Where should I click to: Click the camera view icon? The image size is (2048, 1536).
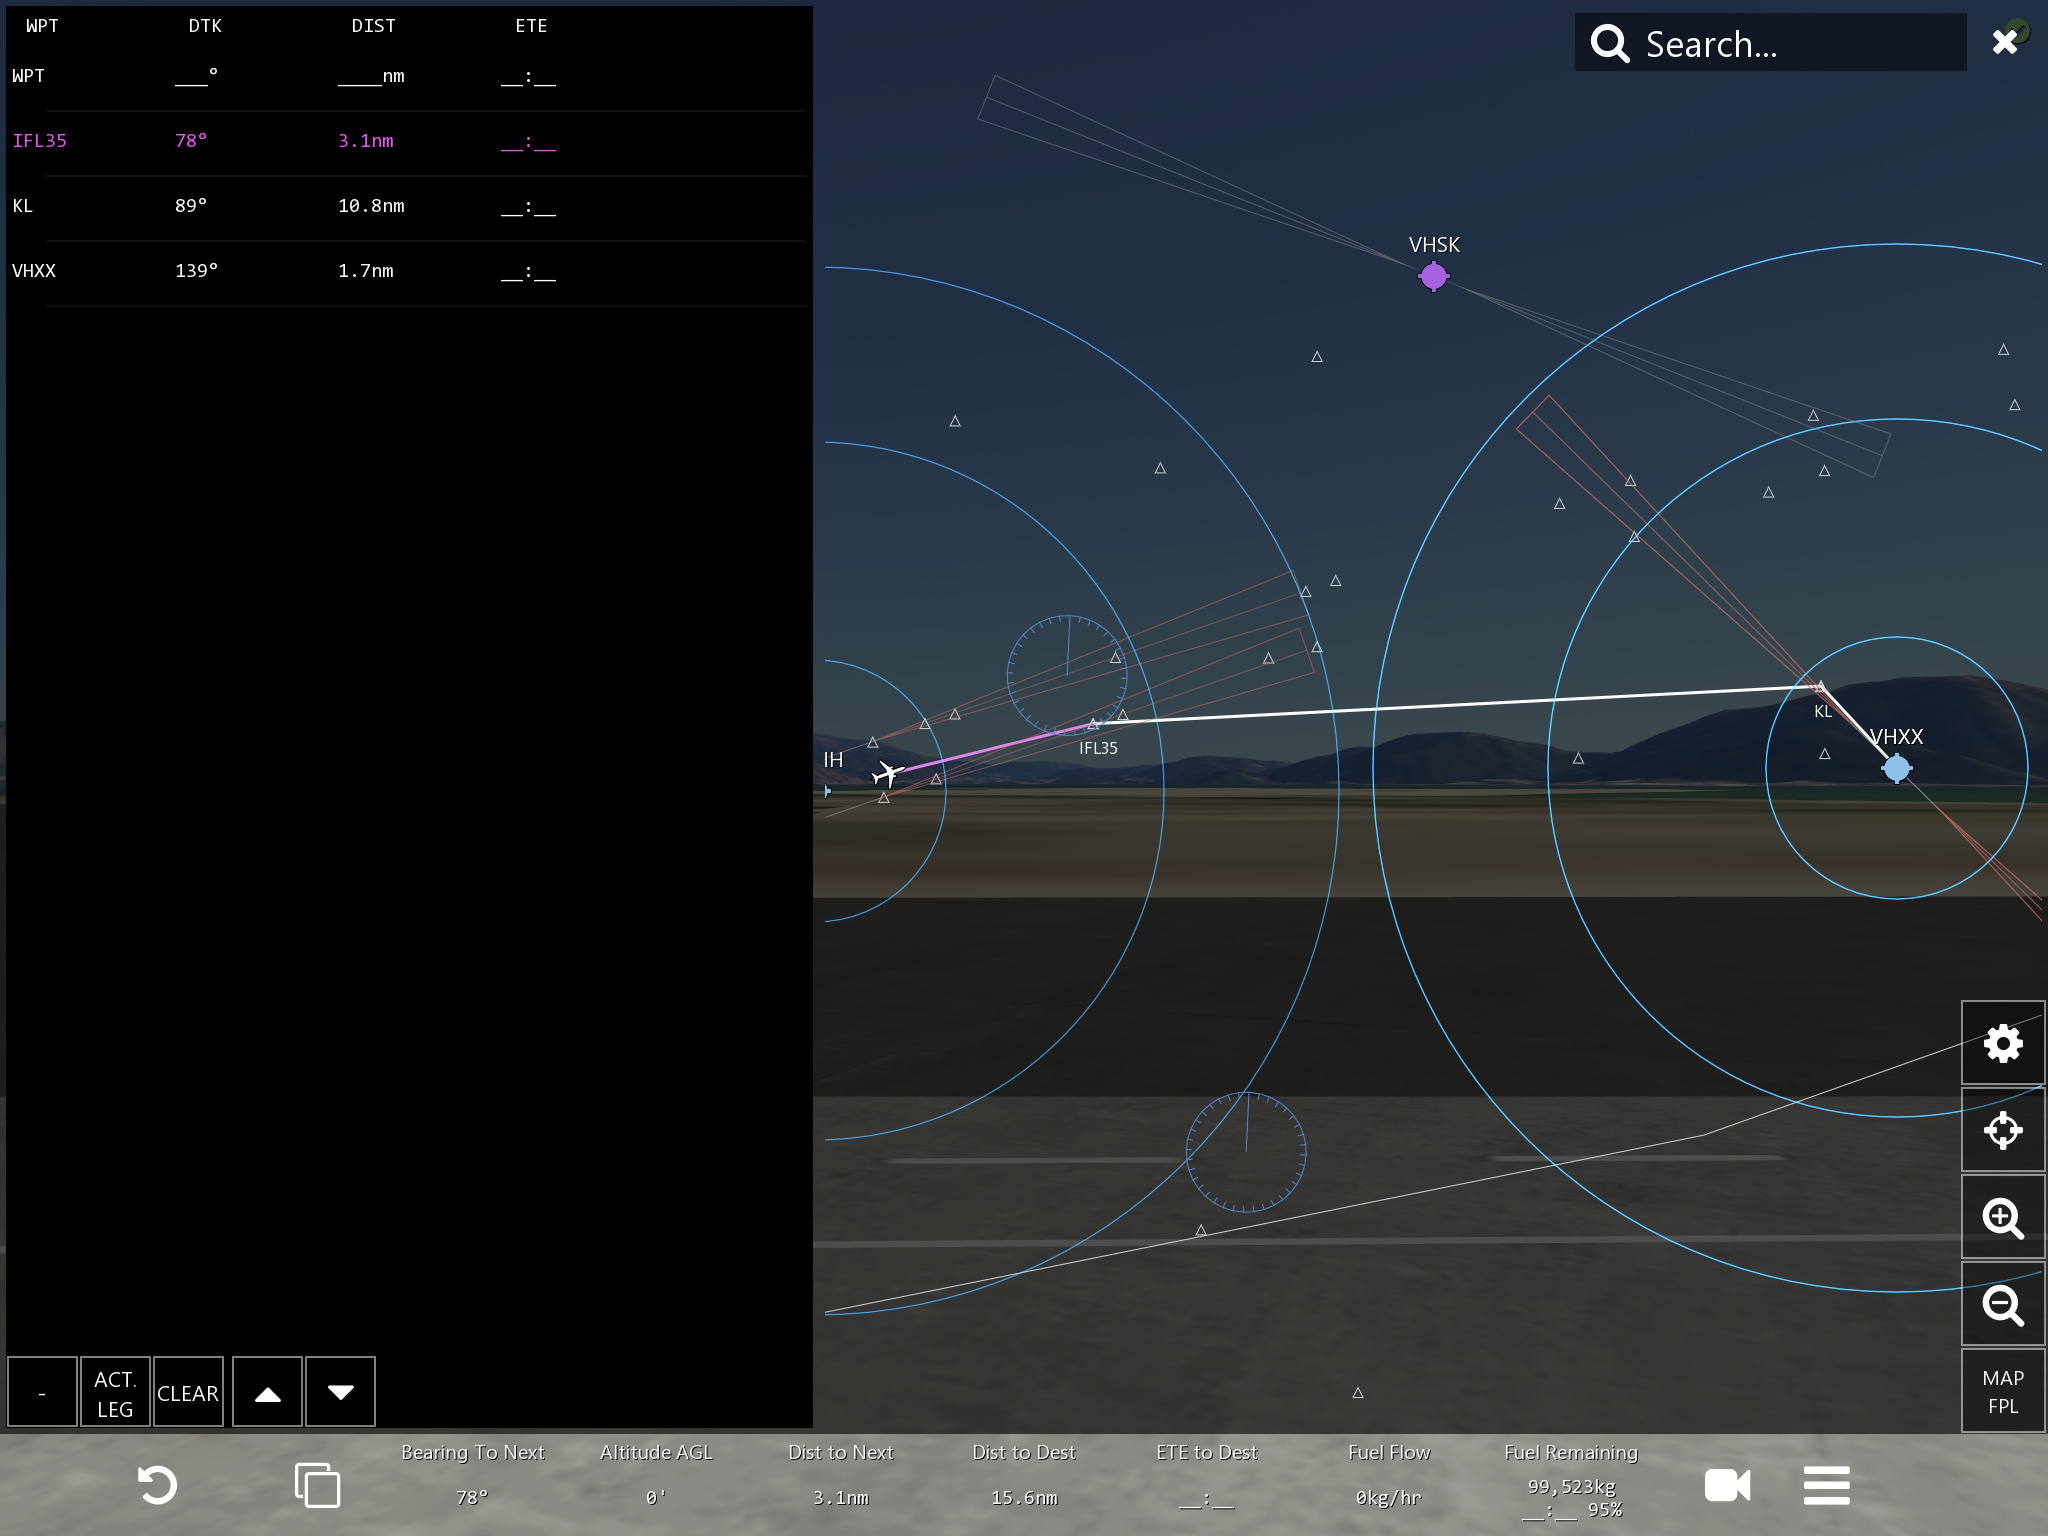tap(1727, 1485)
